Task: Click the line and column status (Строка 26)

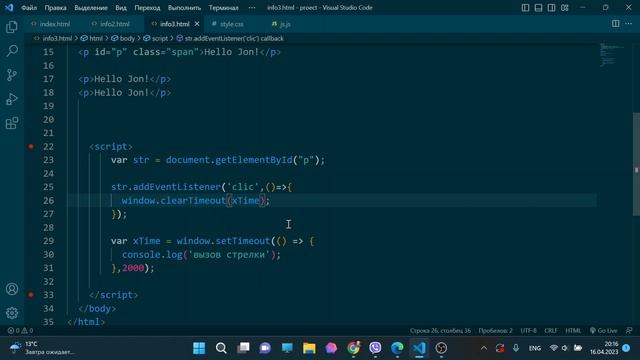Action: 440,331
